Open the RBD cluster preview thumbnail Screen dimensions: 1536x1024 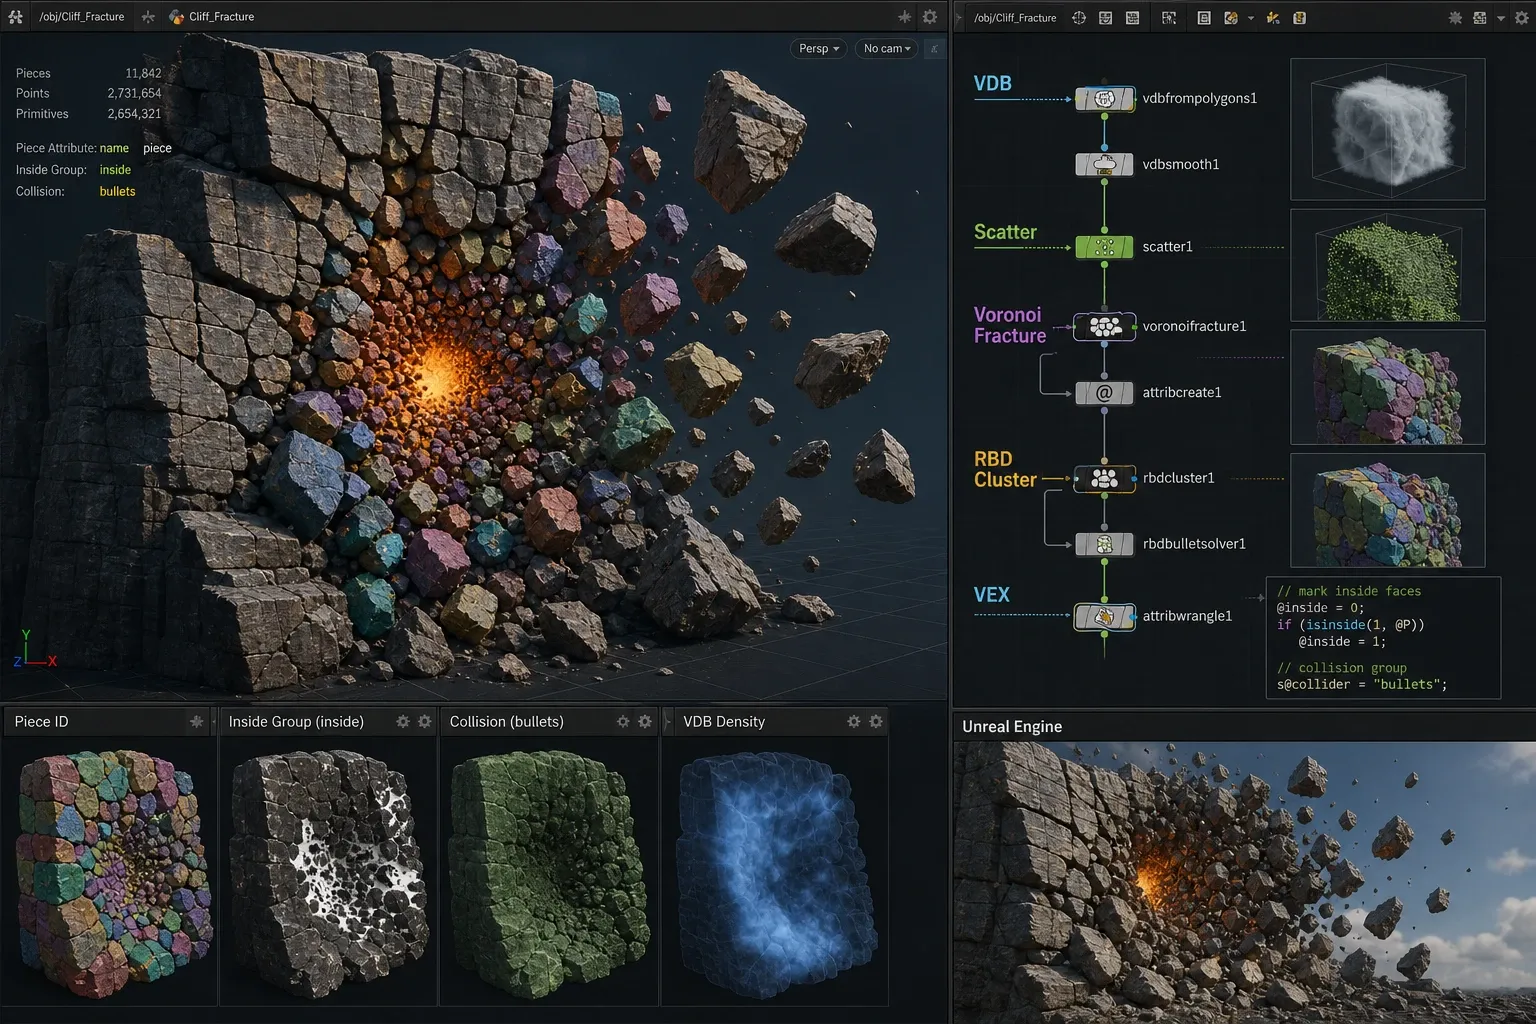(1388, 510)
